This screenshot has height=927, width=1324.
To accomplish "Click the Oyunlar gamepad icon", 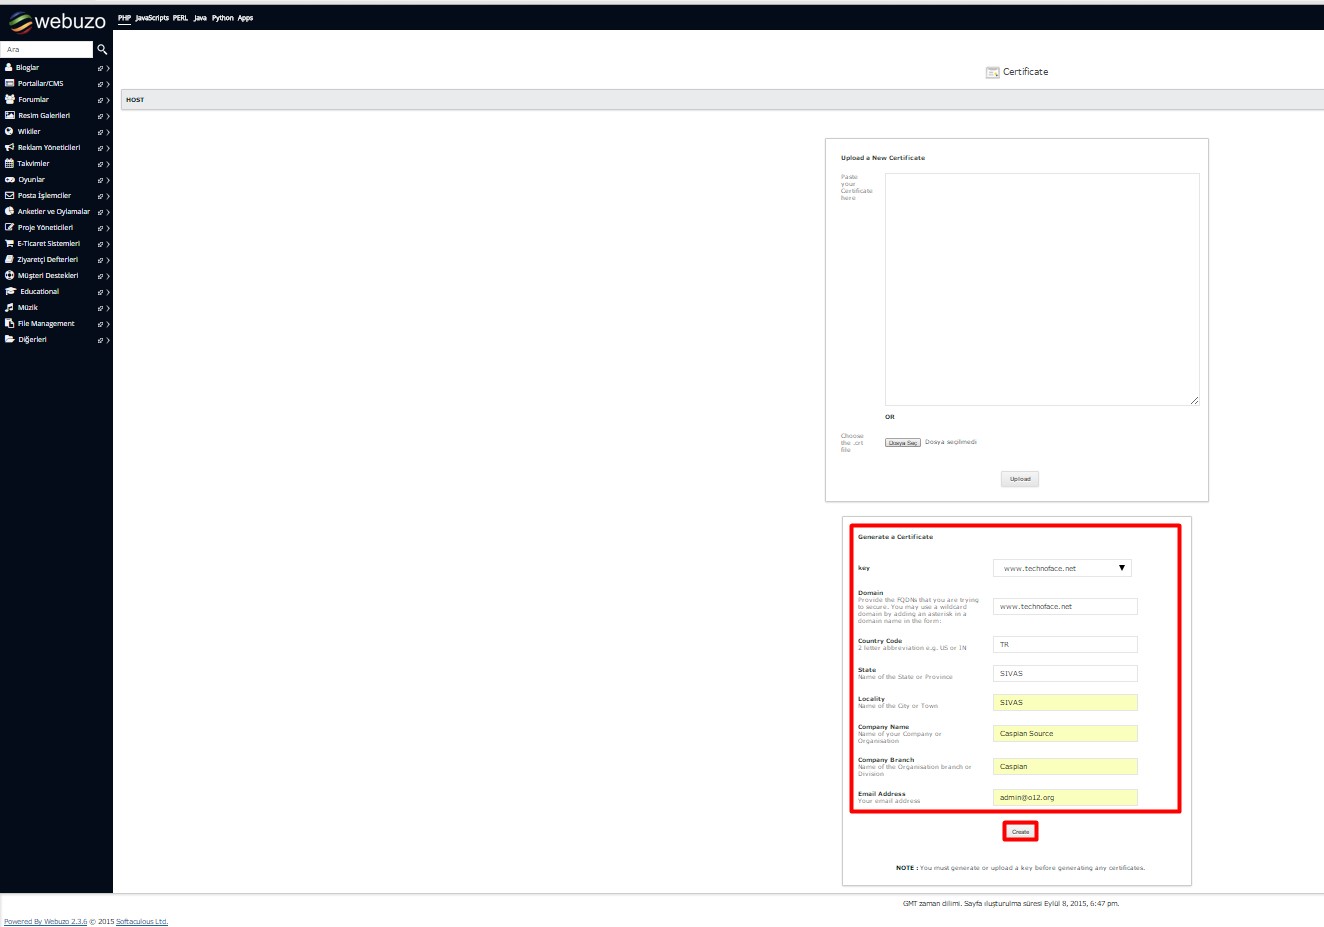I will (x=10, y=179).
